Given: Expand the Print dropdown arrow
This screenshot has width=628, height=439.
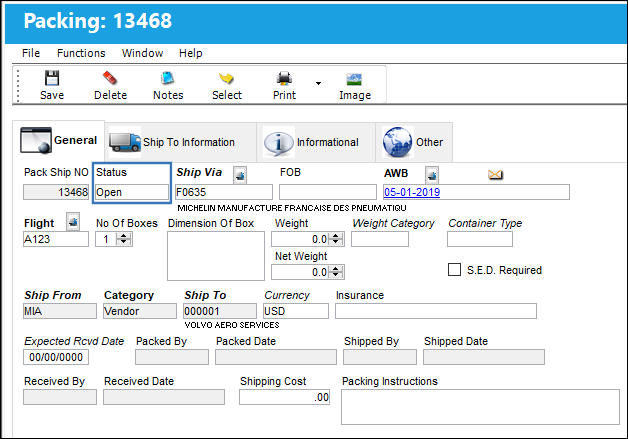Looking at the screenshot, I should (318, 83).
